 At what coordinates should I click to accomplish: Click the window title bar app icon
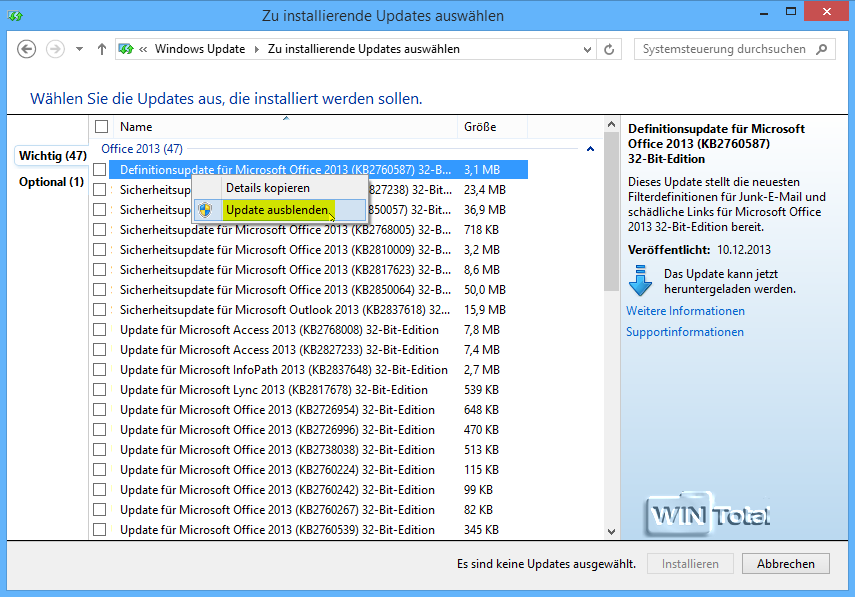[15, 15]
